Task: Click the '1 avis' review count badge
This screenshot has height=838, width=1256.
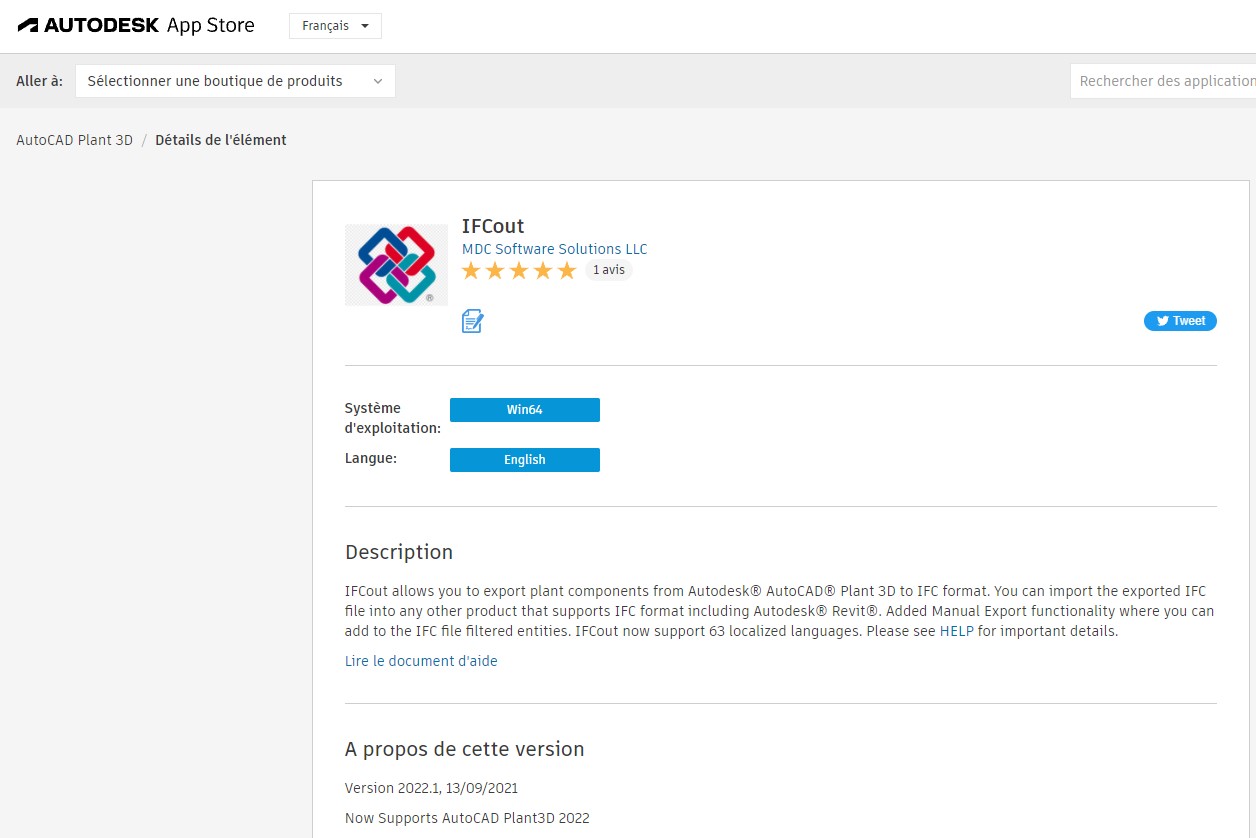Action: coord(608,270)
